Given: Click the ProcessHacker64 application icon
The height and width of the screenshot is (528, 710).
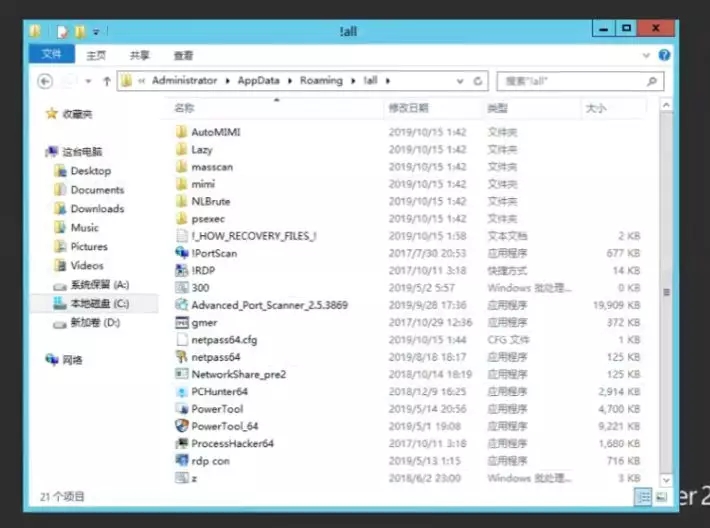Looking at the screenshot, I should click(x=181, y=443).
